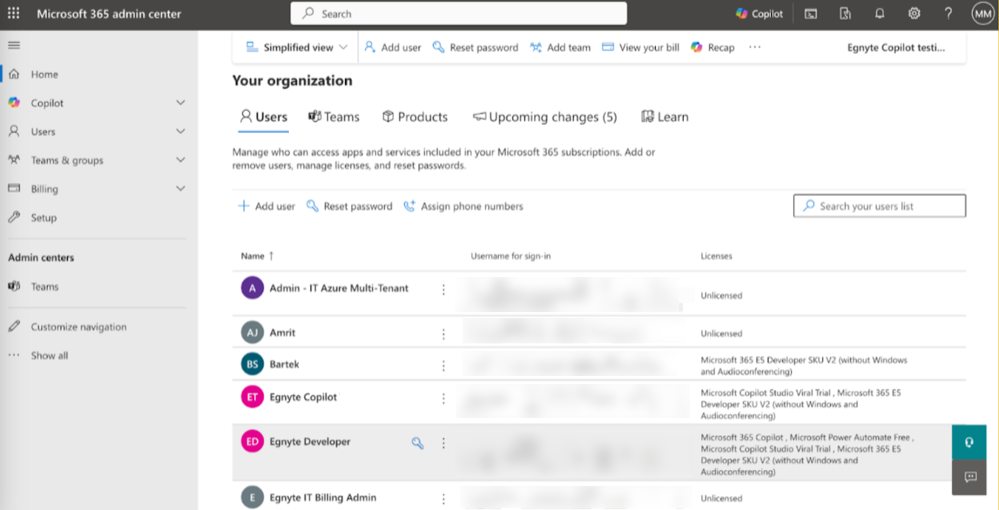Open the help & support headset button
This screenshot has height=510, width=999.
[x=969, y=442]
